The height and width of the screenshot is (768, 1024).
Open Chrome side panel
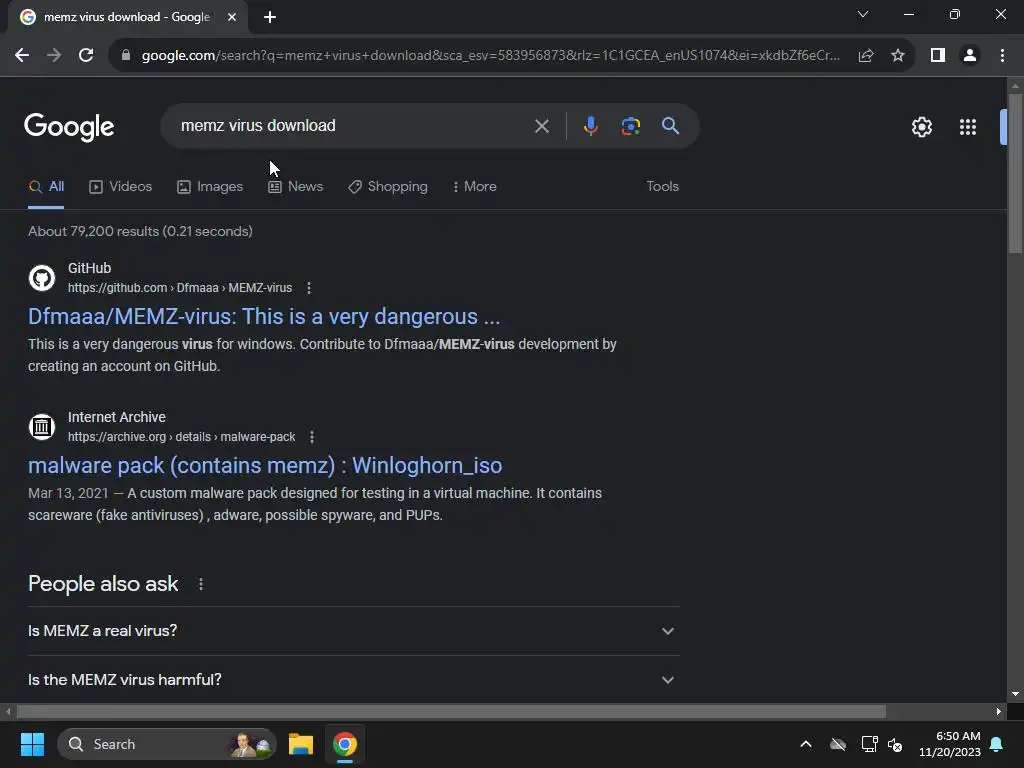click(x=938, y=56)
